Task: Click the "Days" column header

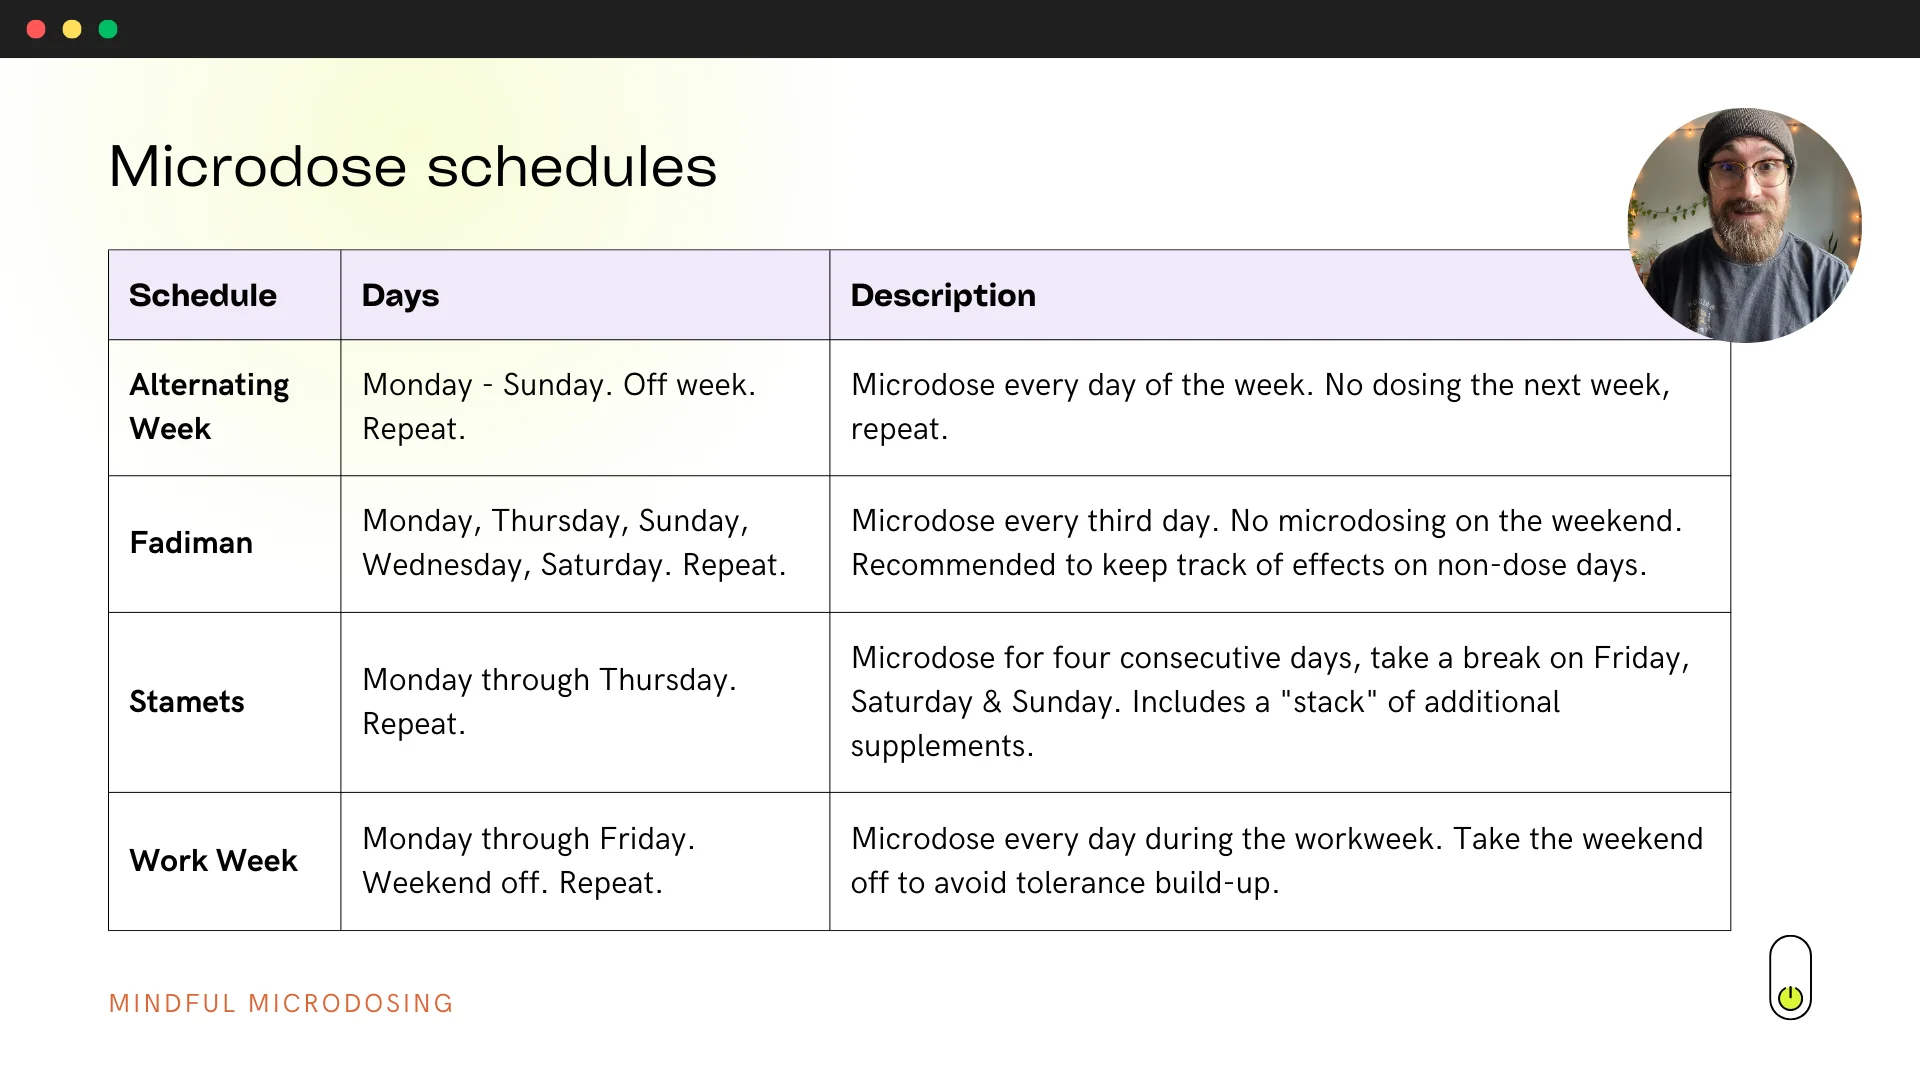Action: pyautogui.click(x=400, y=295)
